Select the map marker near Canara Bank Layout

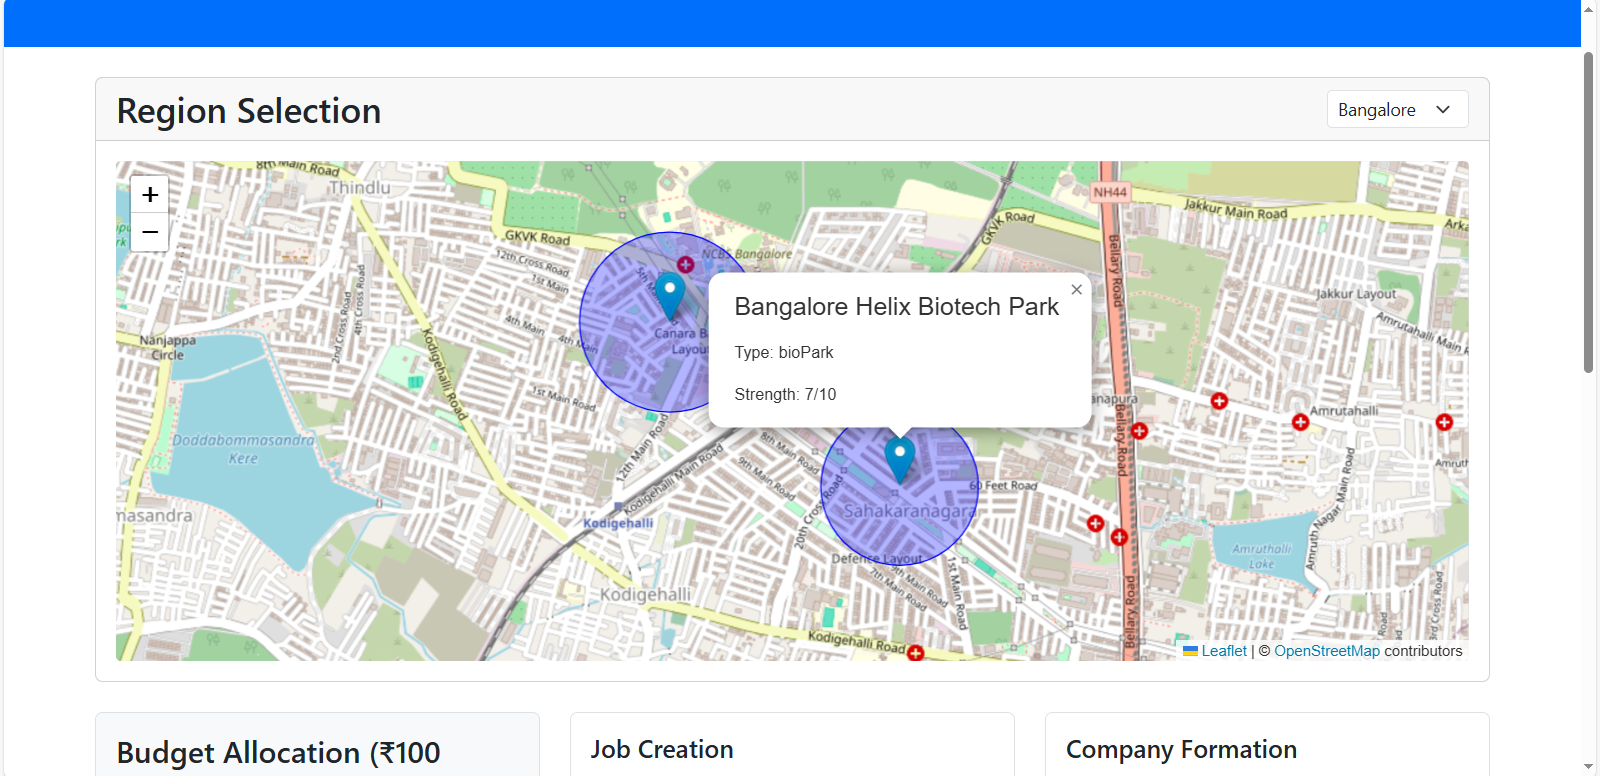(x=669, y=297)
